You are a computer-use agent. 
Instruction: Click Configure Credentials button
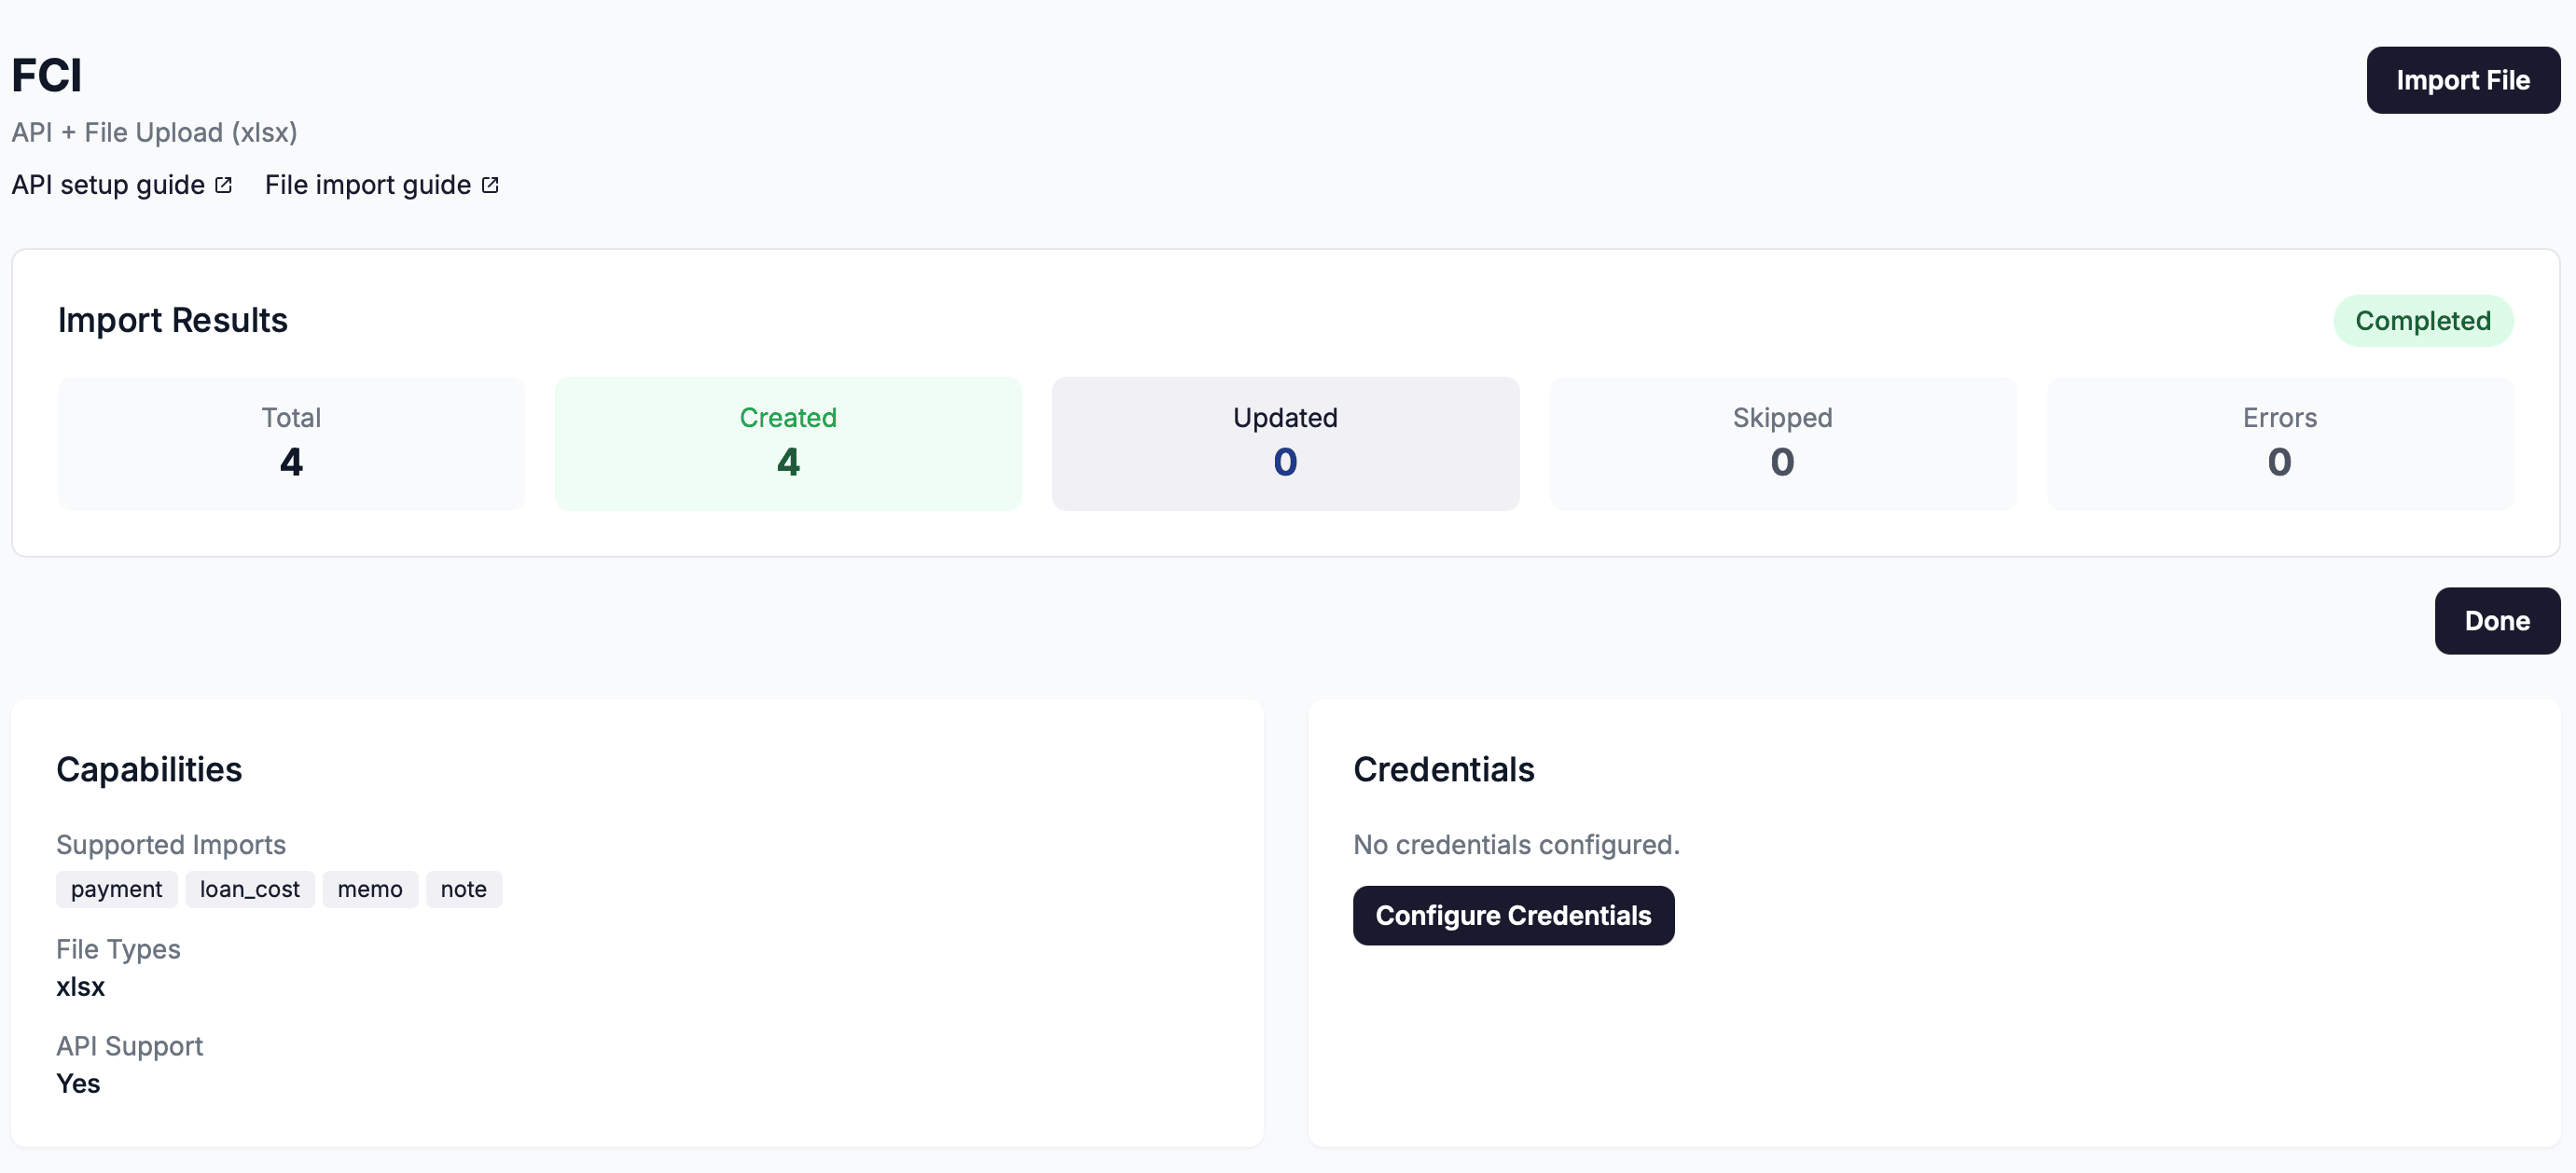coord(1513,915)
